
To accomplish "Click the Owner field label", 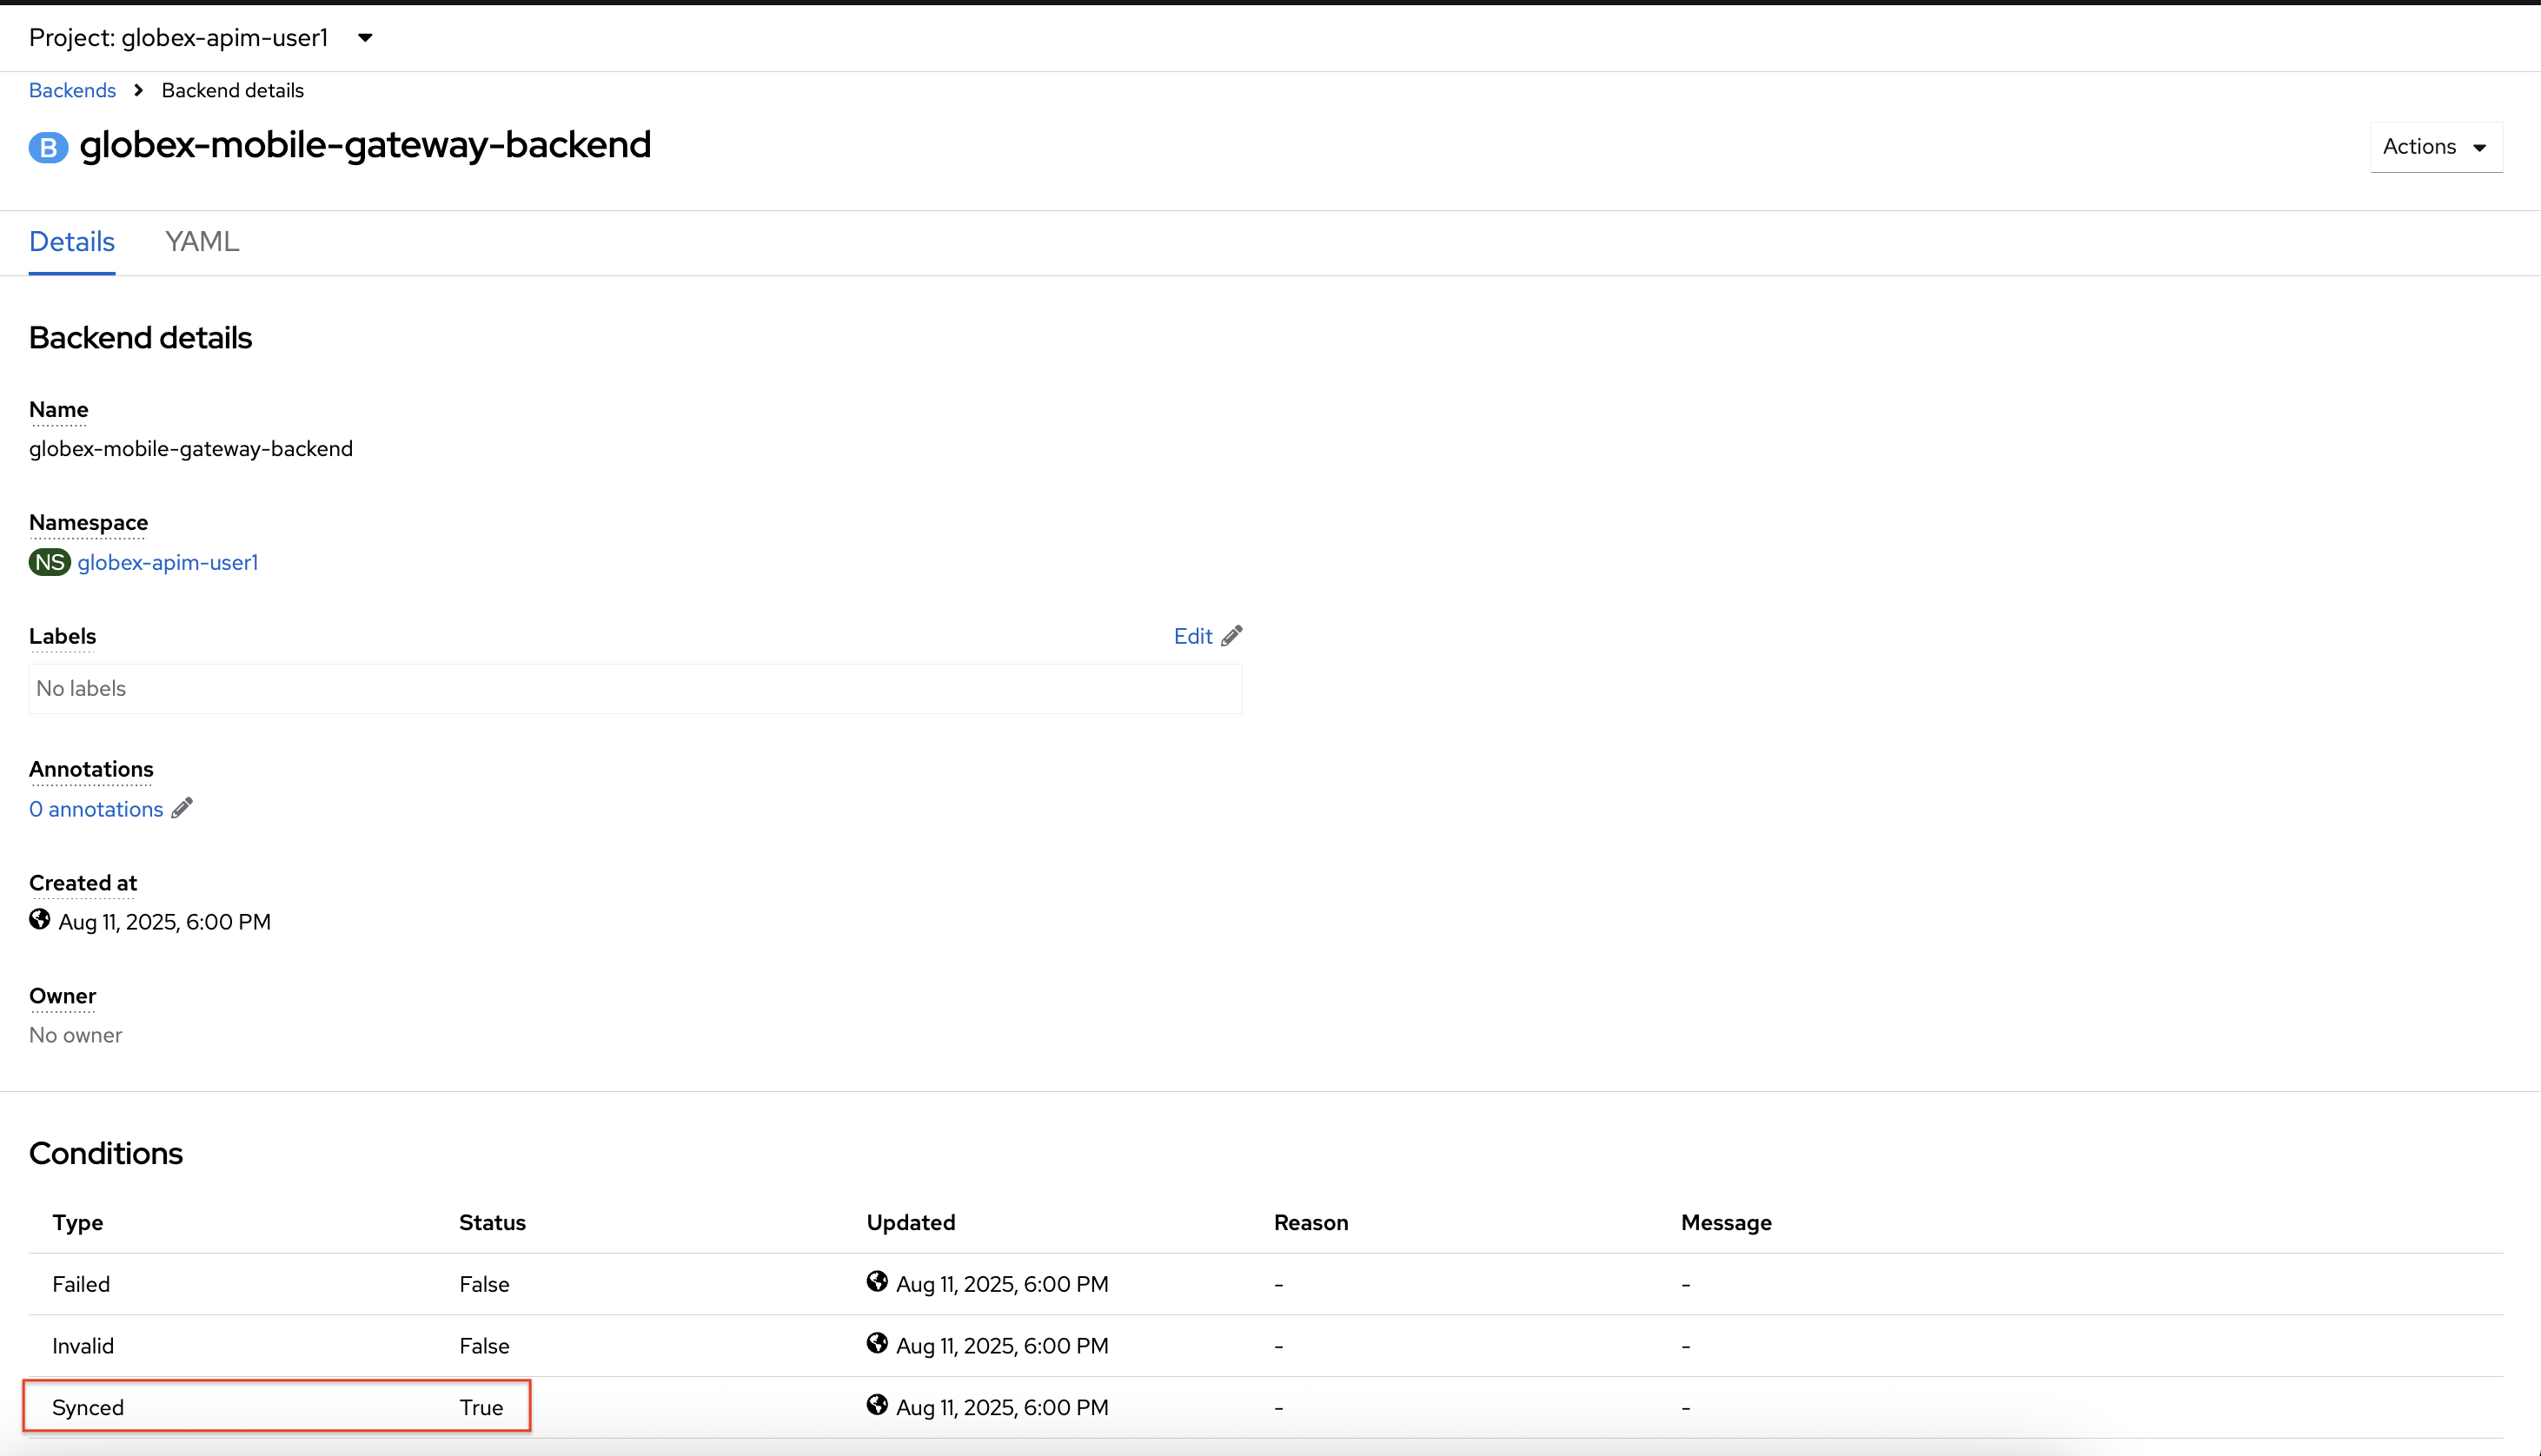I will tap(62, 996).
